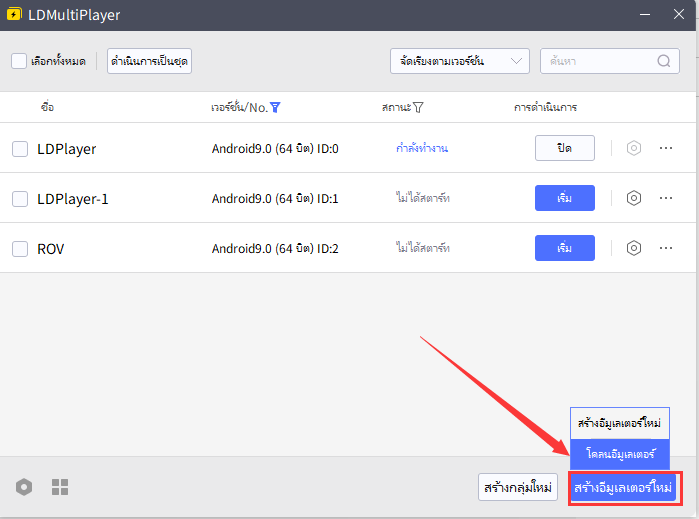
Task: Close the running LDPlayer instance
Action: pyautogui.click(x=565, y=148)
